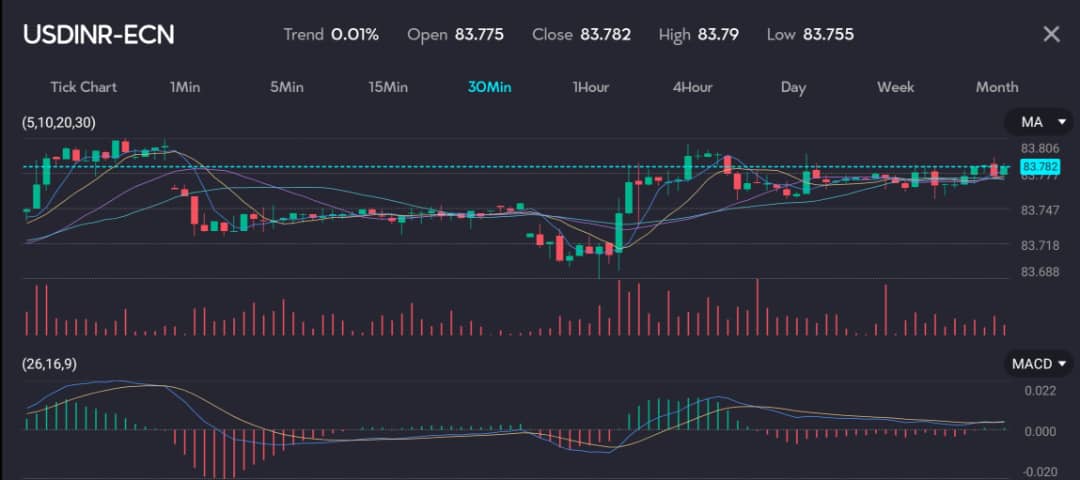
Task: Switch to the Tick Chart view
Action: 83,87
